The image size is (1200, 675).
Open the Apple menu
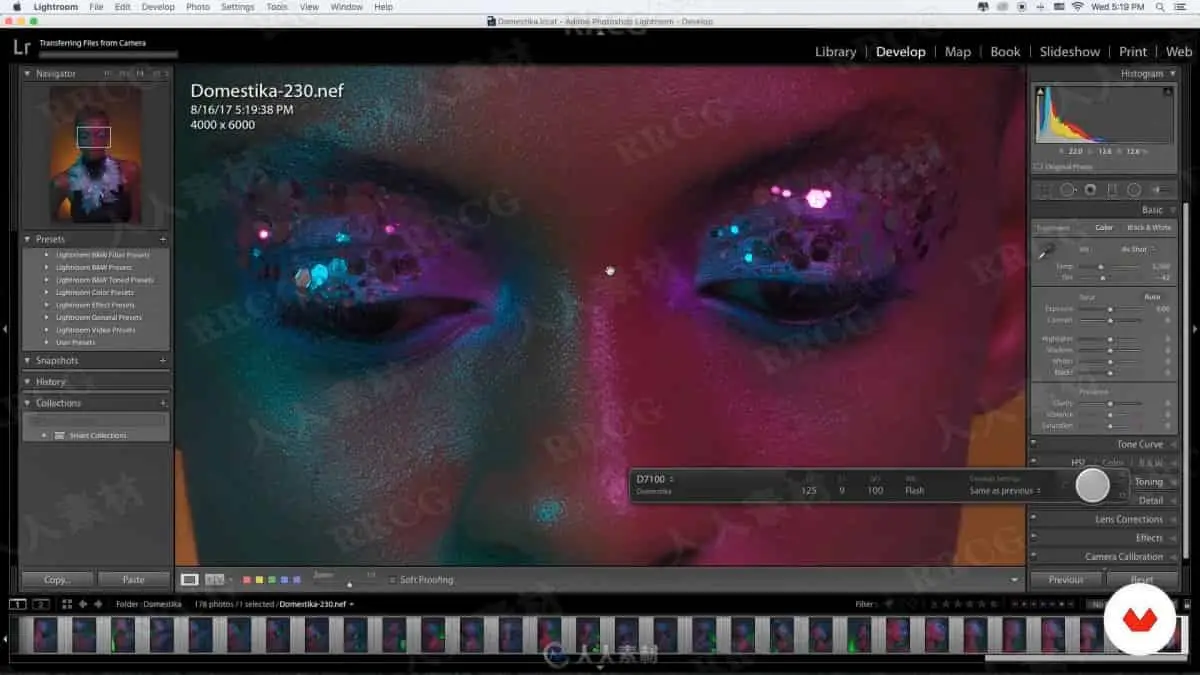16,7
